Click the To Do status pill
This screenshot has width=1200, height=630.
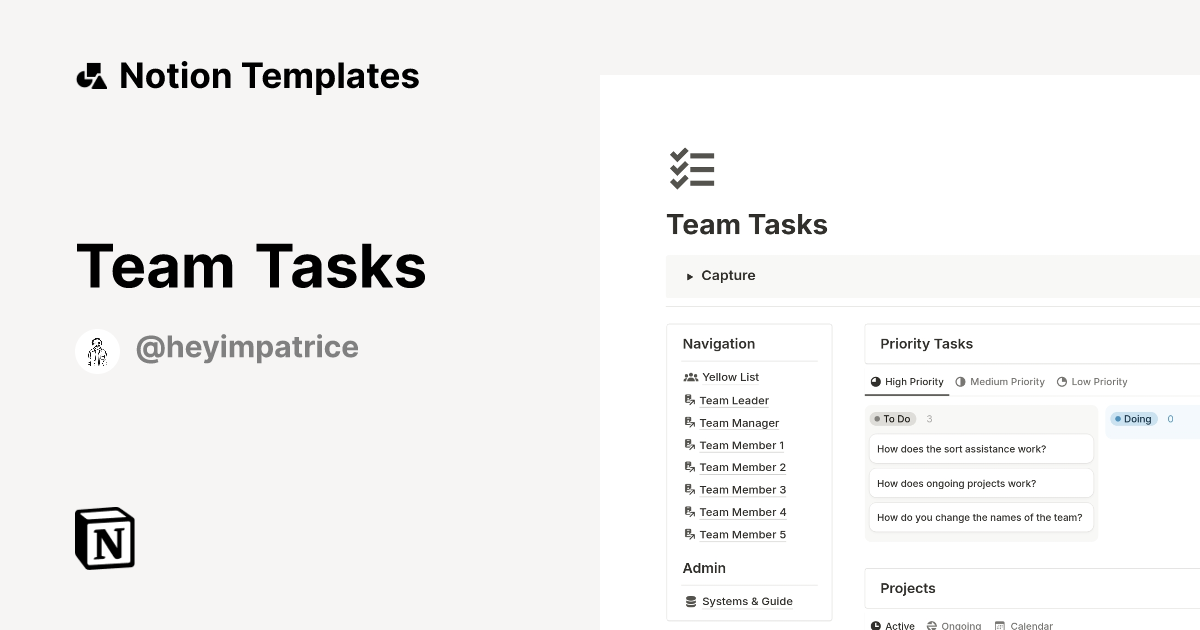(x=892, y=418)
